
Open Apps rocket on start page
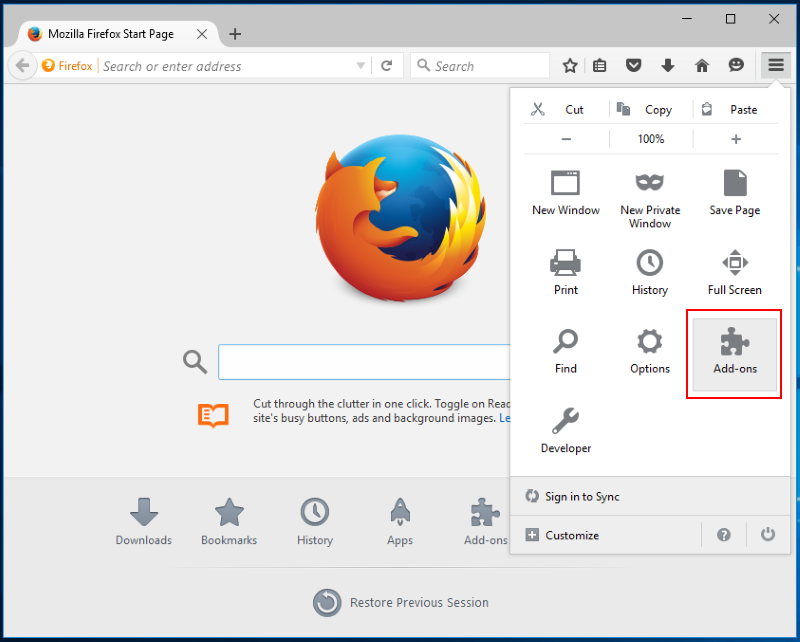tap(400, 522)
